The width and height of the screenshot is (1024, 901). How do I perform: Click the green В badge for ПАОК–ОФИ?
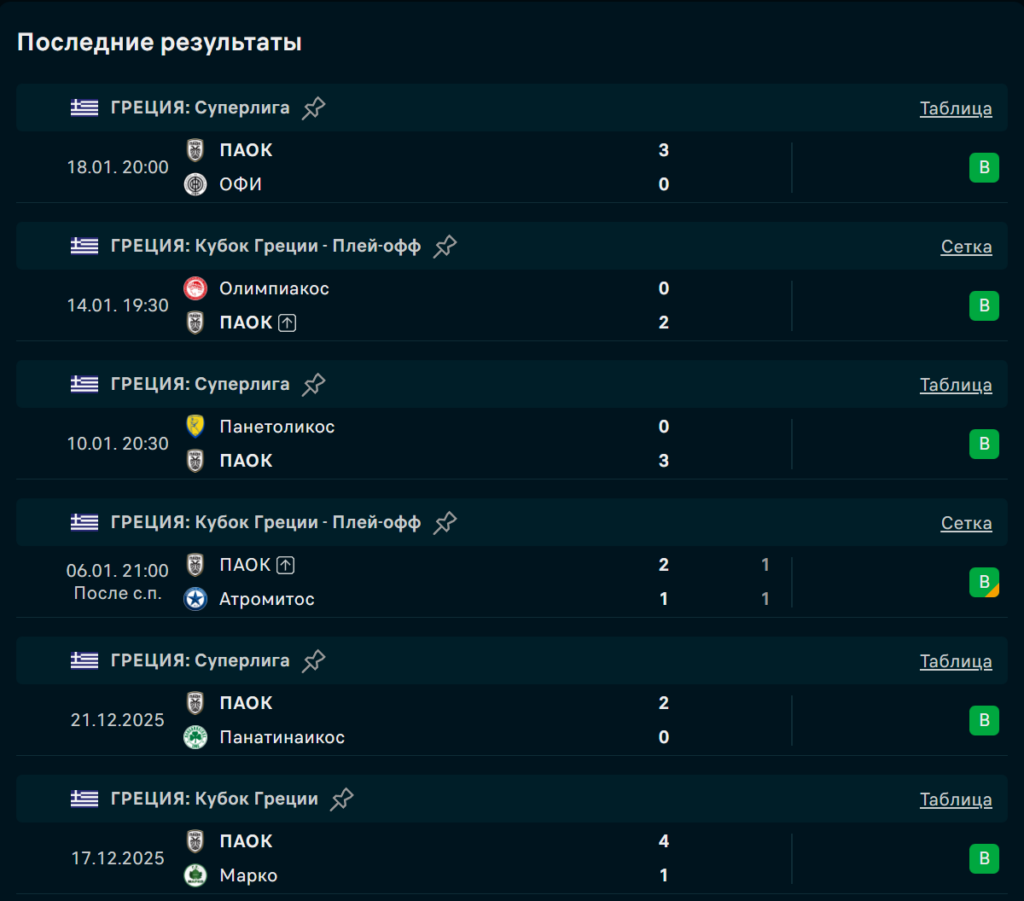[x=983, y=167]
